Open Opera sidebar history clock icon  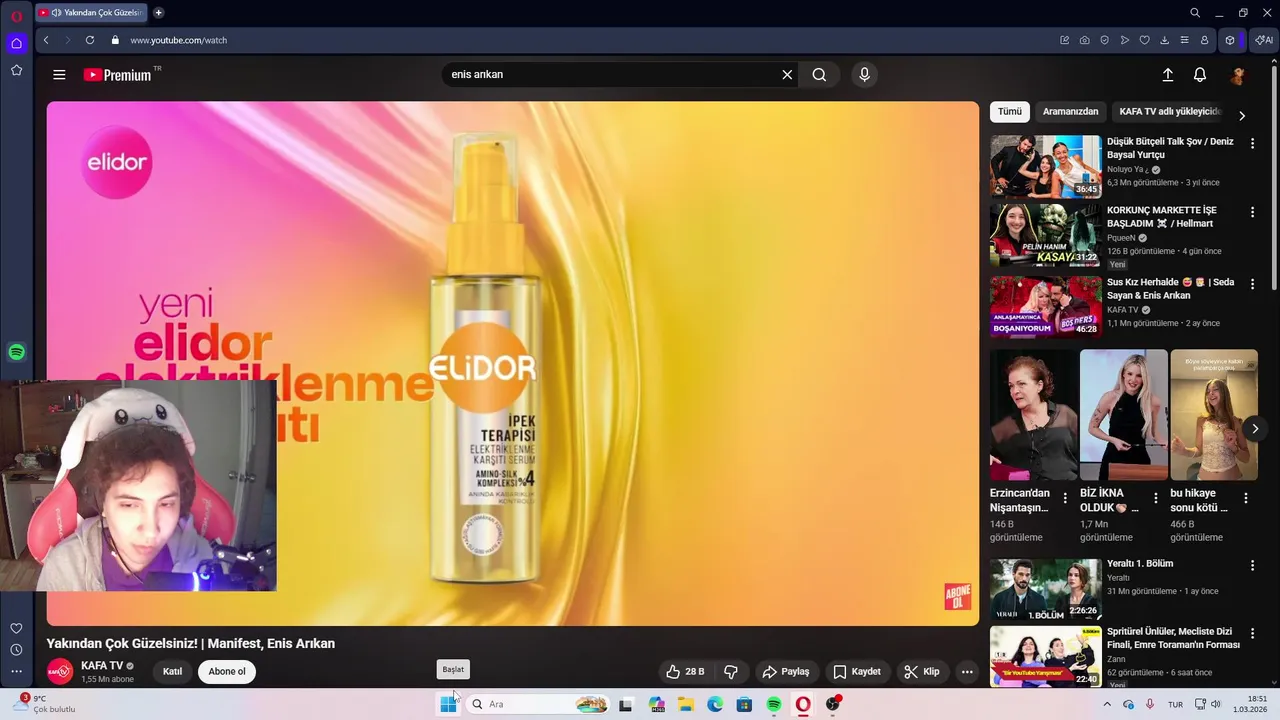point(16,650)
